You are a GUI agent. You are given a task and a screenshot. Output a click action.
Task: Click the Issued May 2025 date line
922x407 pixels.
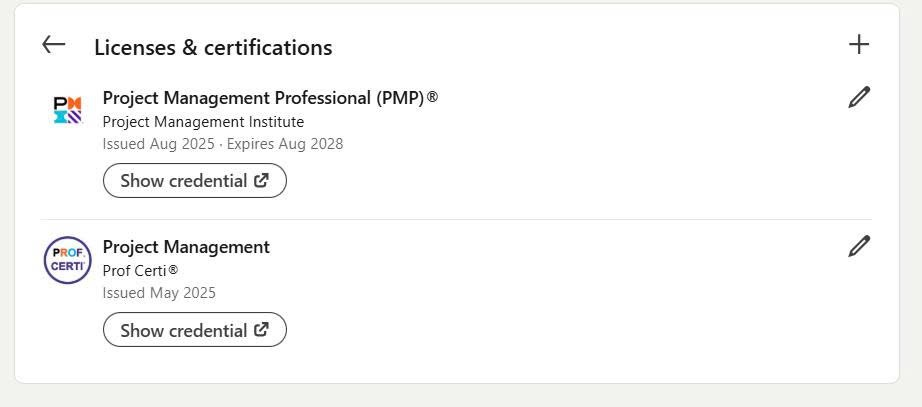(x=159, y=293)
